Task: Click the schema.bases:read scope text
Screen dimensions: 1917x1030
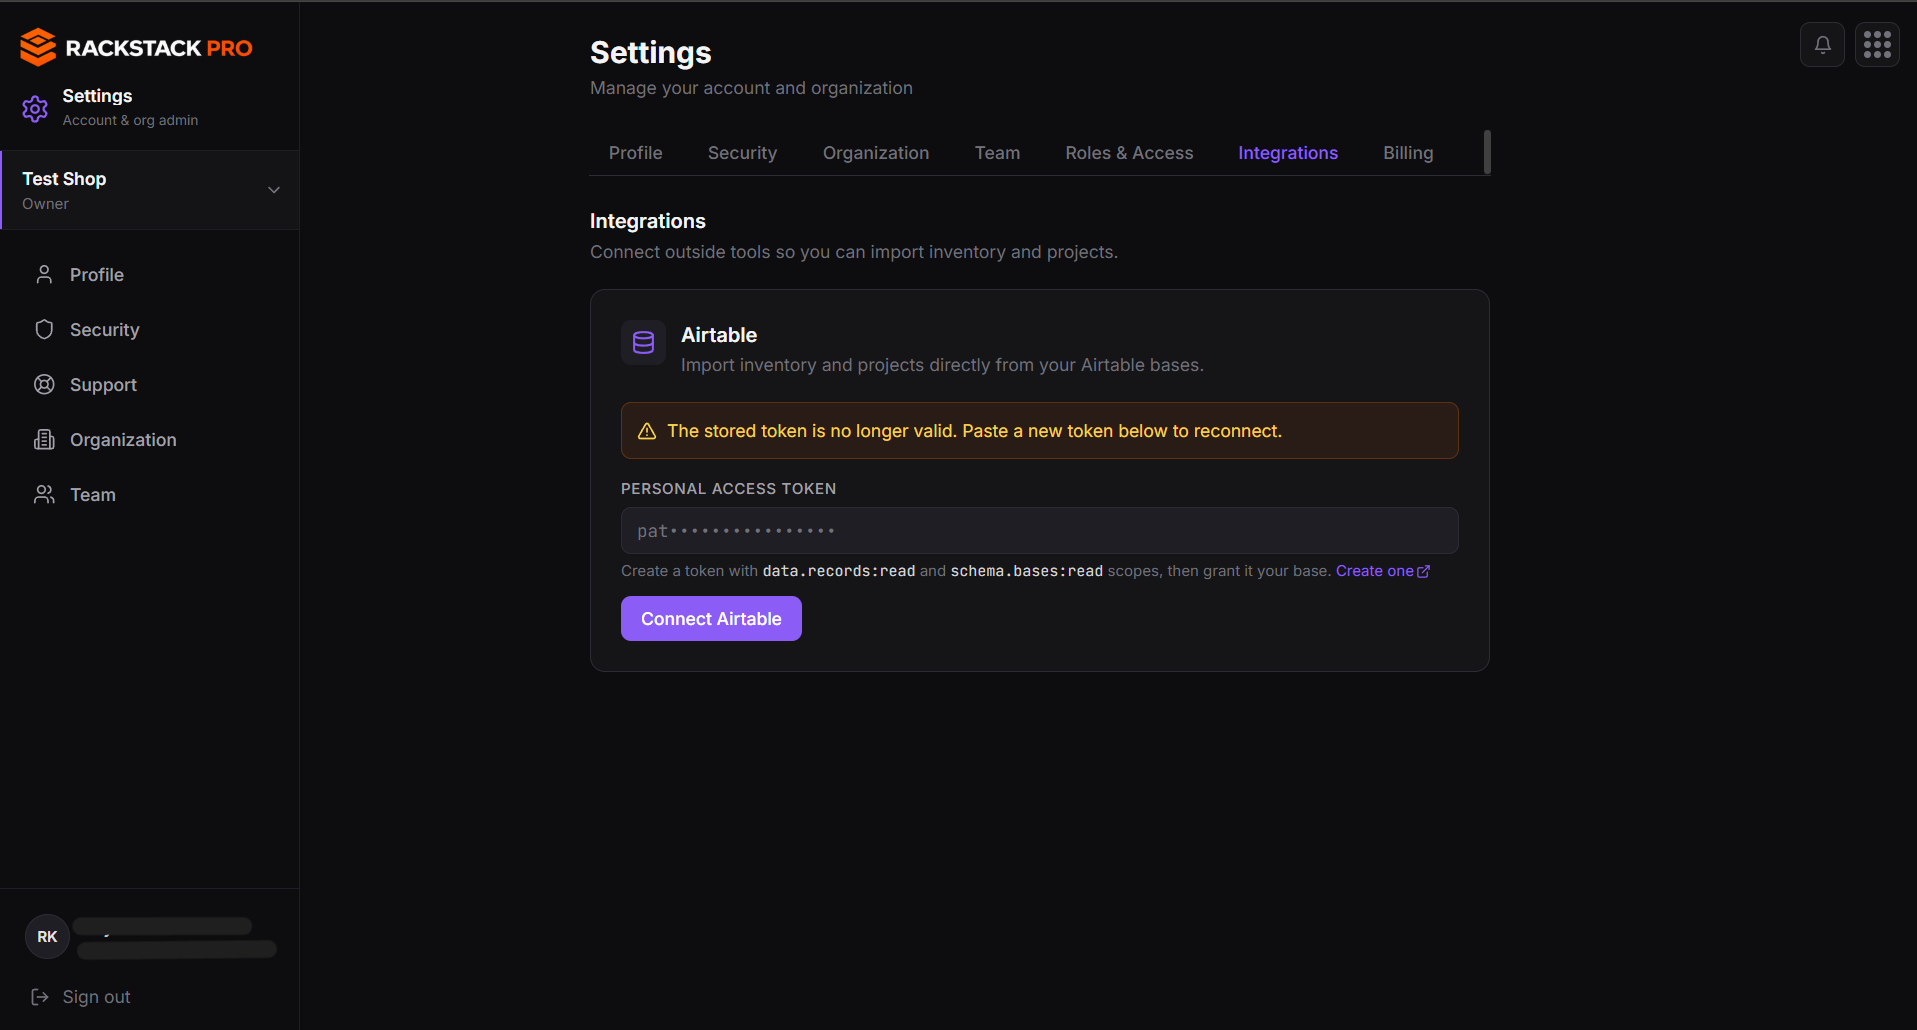Action: 1026,571
